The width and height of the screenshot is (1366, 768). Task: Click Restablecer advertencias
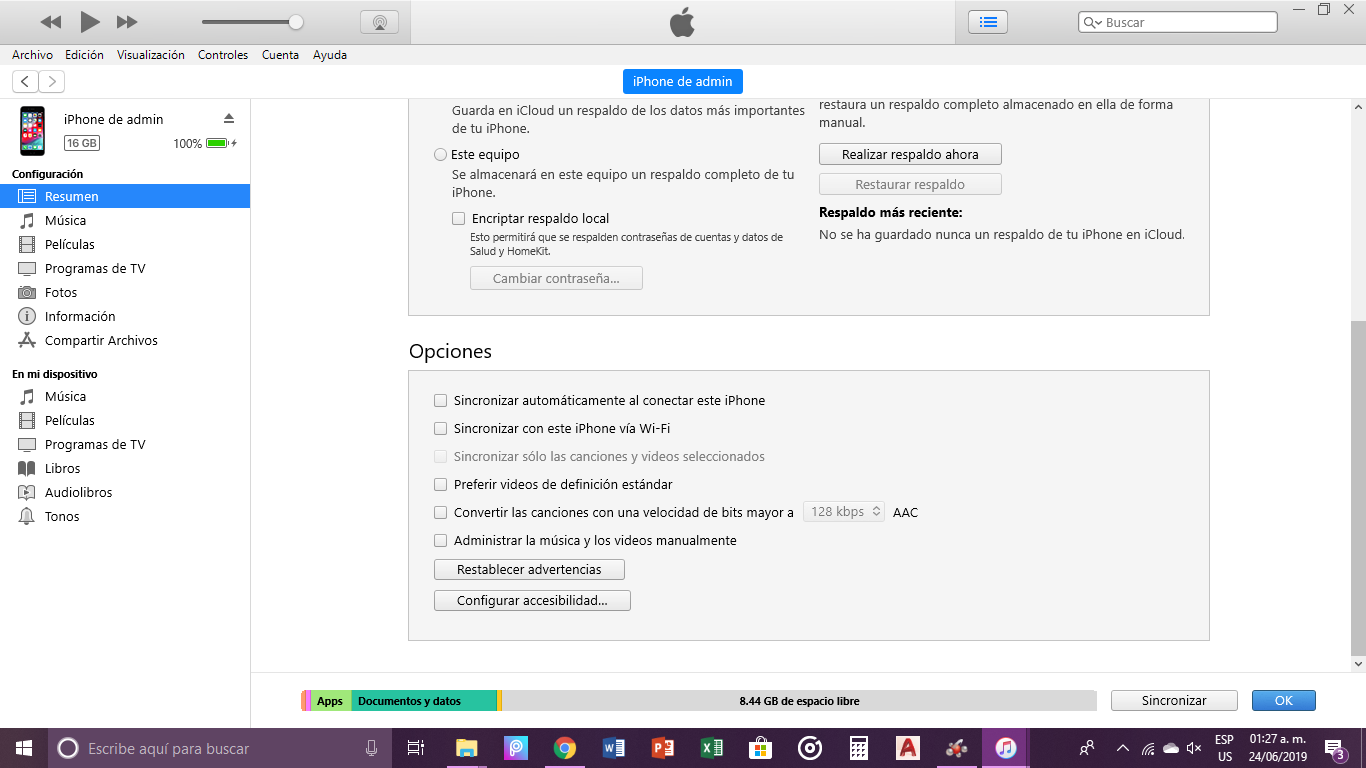(529, 570)
